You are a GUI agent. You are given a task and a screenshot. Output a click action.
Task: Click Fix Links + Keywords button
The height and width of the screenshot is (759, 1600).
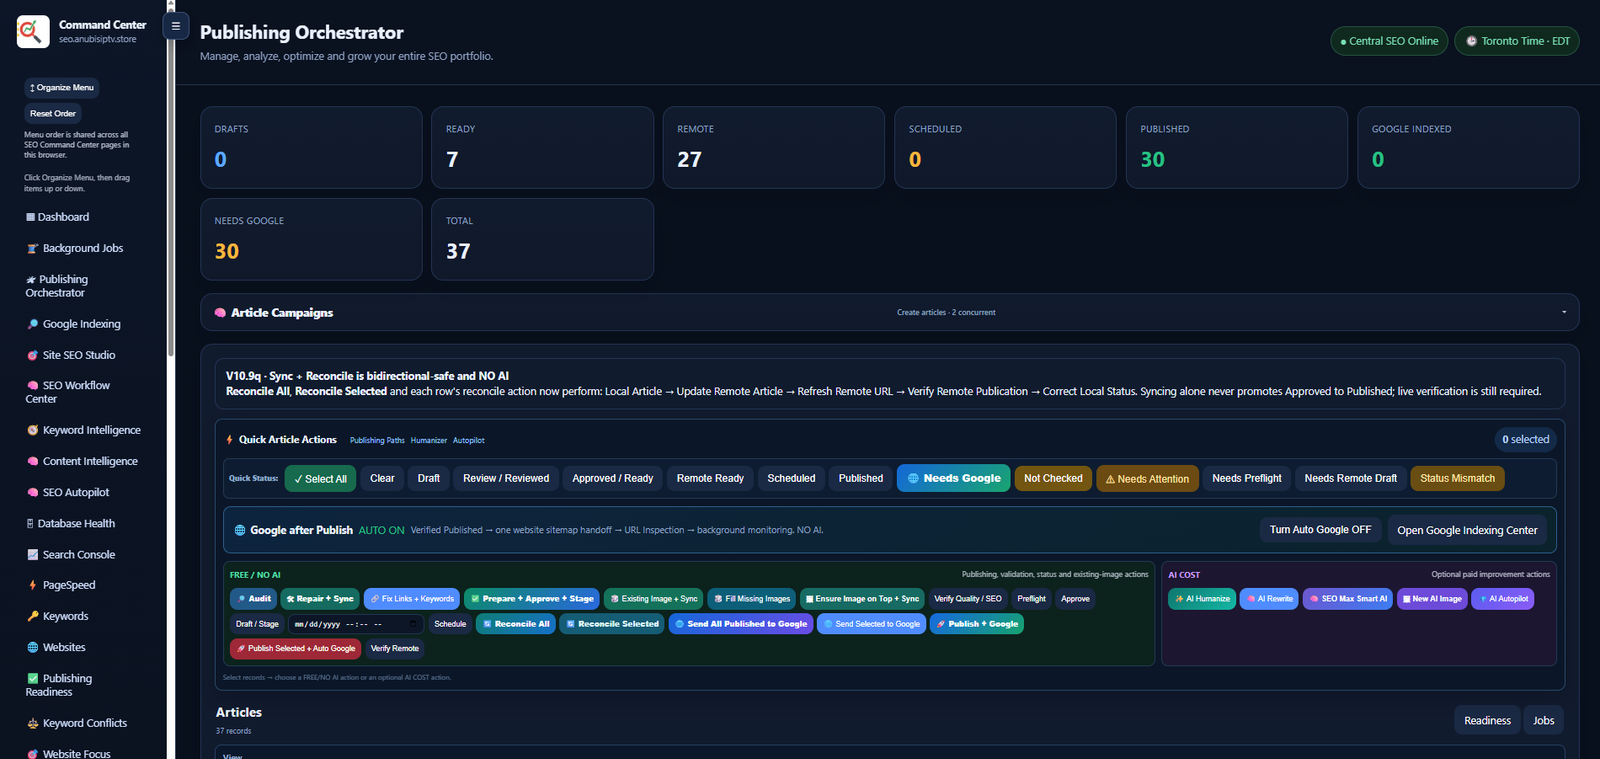tap(412, 599)
